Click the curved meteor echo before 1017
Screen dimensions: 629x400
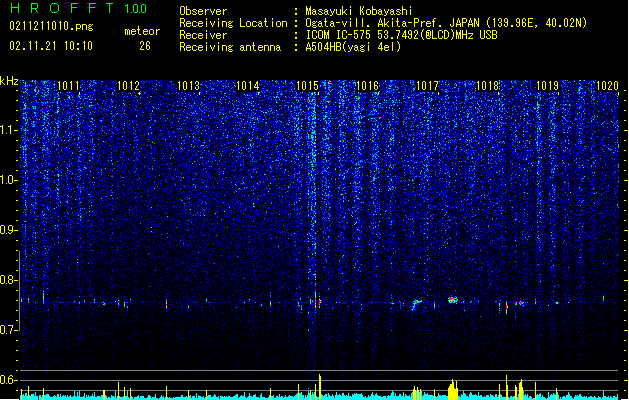coord(417,304)
